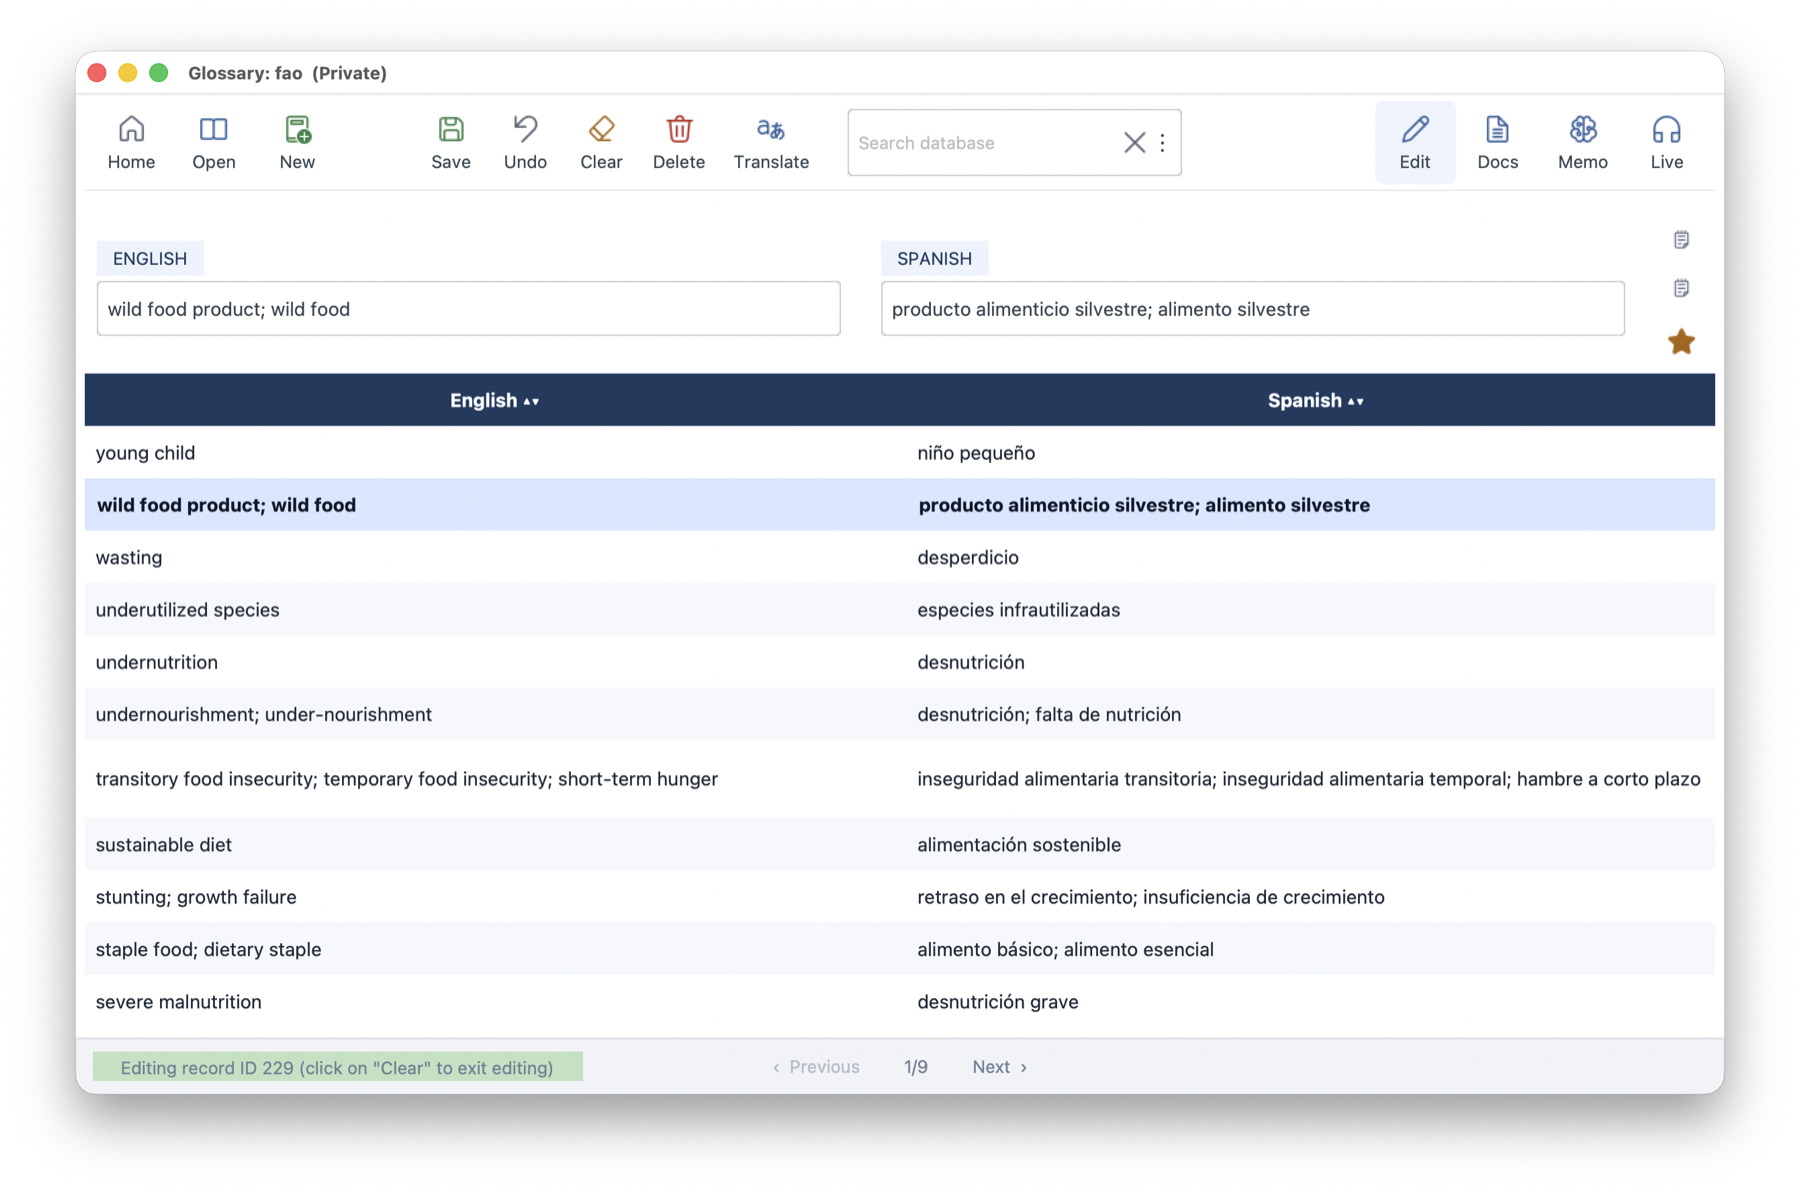Click into the English term field
1800x1194 pixels.
pos(468,309)
